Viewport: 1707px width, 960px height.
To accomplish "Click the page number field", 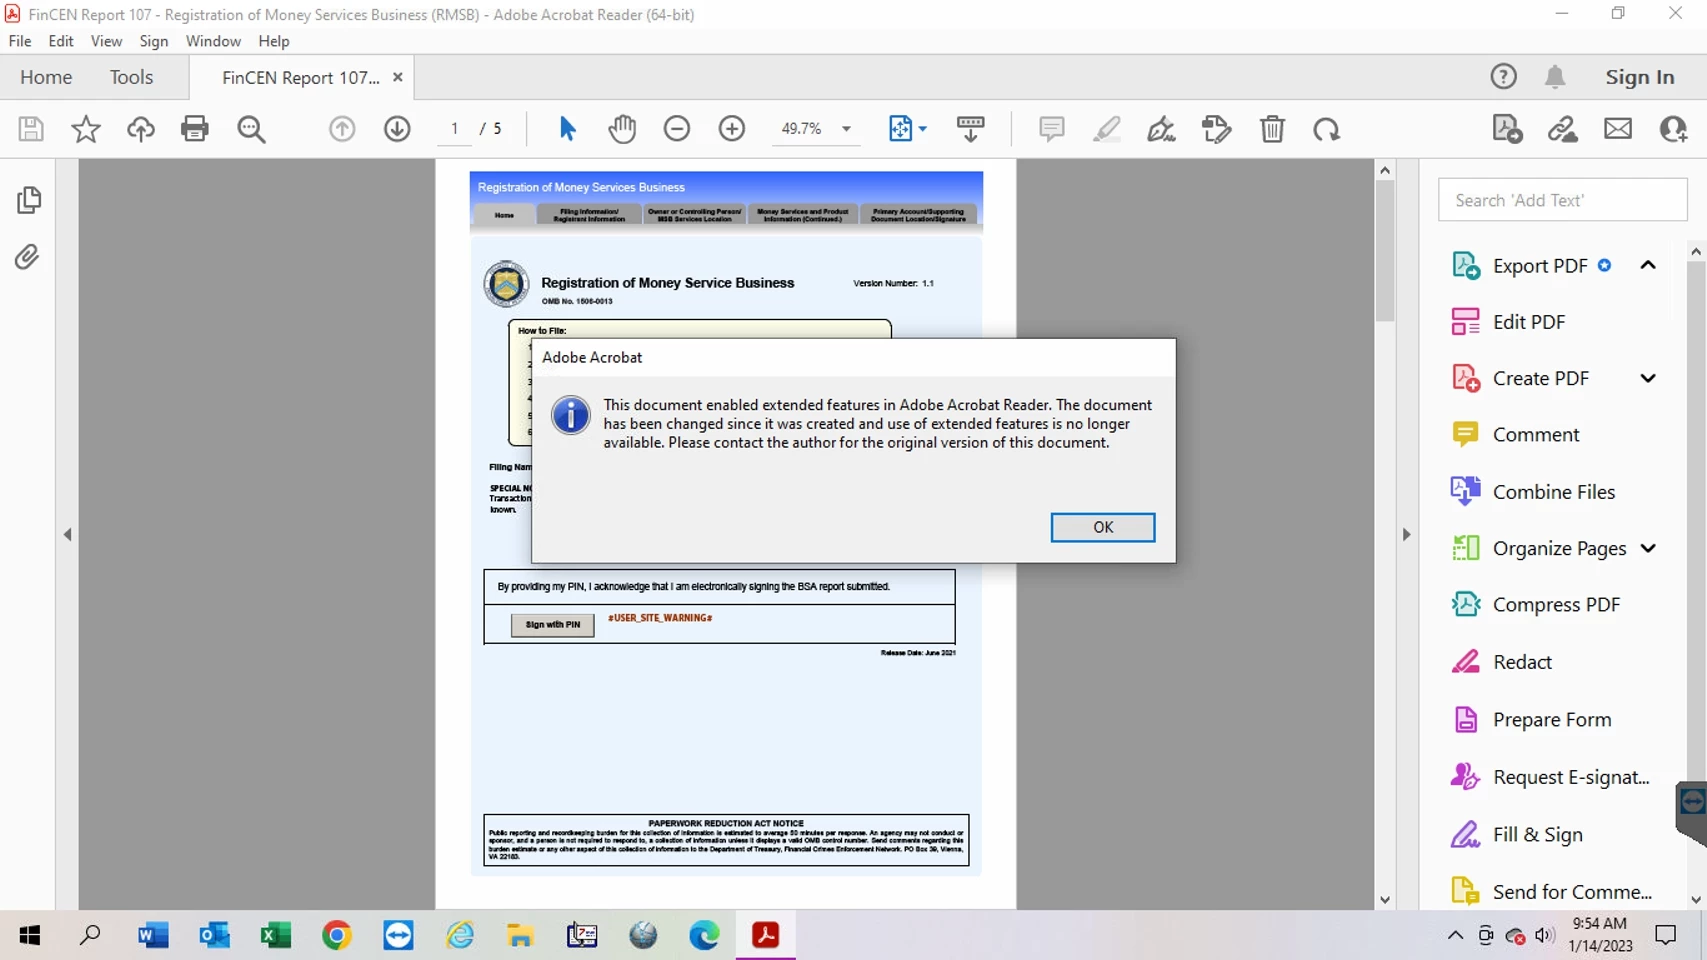I will (454, 129).
